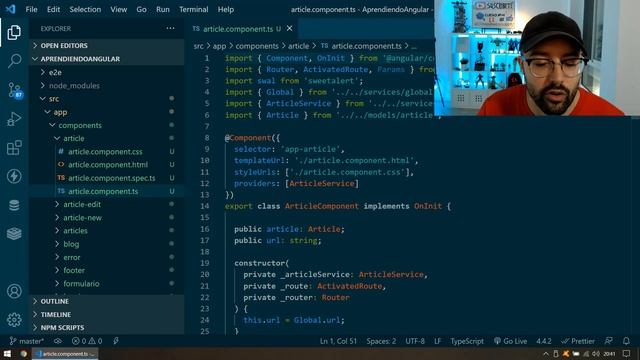640x360 pixels.
Task: Collapse the components folder
Action: click(107, 125)
